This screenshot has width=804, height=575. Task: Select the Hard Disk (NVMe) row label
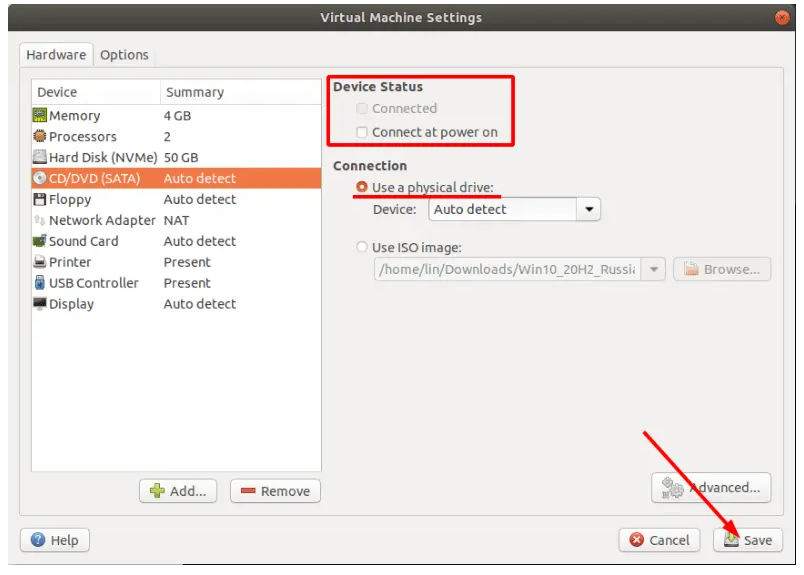tap(103, 157)
